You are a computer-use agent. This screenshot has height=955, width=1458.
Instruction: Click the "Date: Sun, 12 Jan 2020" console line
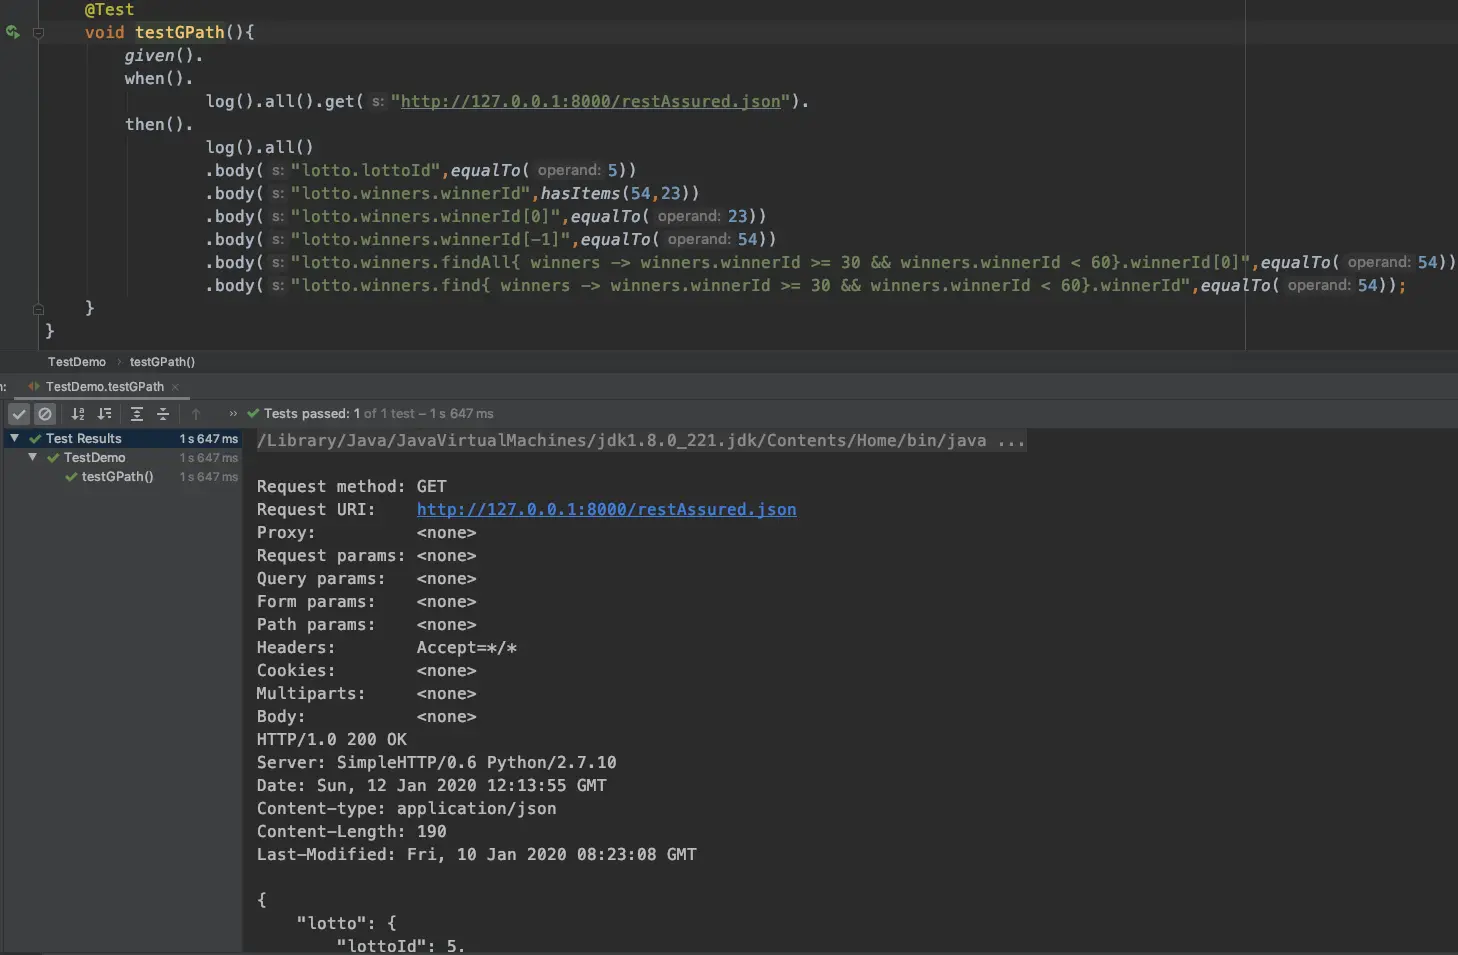(432, 785)
